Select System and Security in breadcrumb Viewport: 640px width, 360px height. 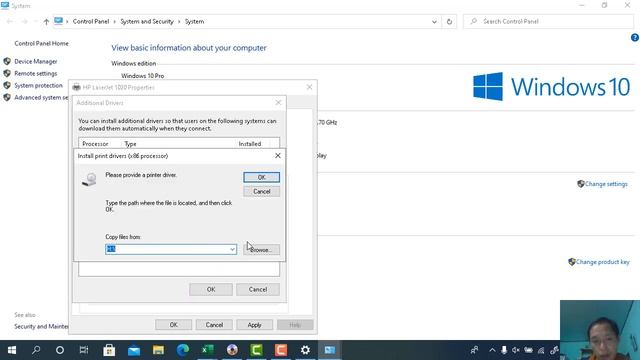(x=147, y=22)
